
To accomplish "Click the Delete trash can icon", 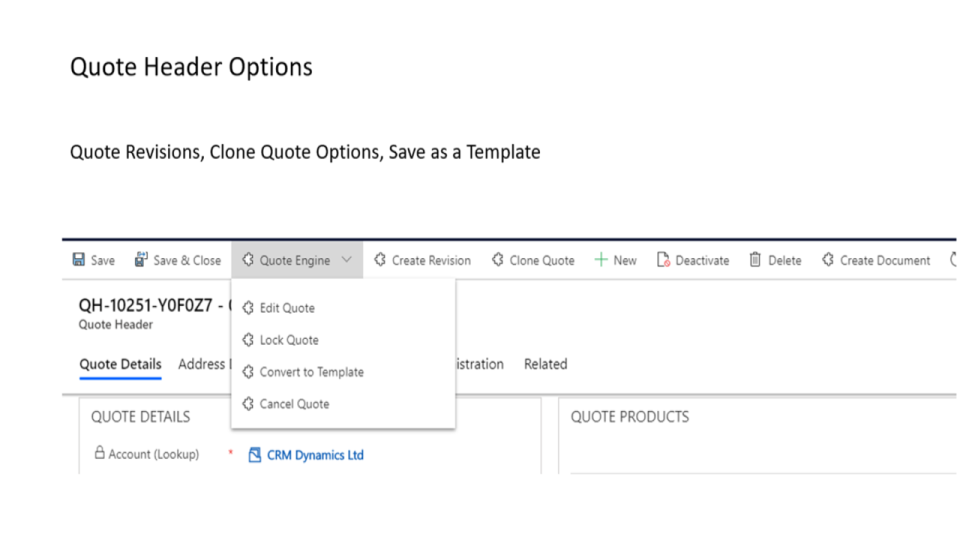I will tap(755, 260).
